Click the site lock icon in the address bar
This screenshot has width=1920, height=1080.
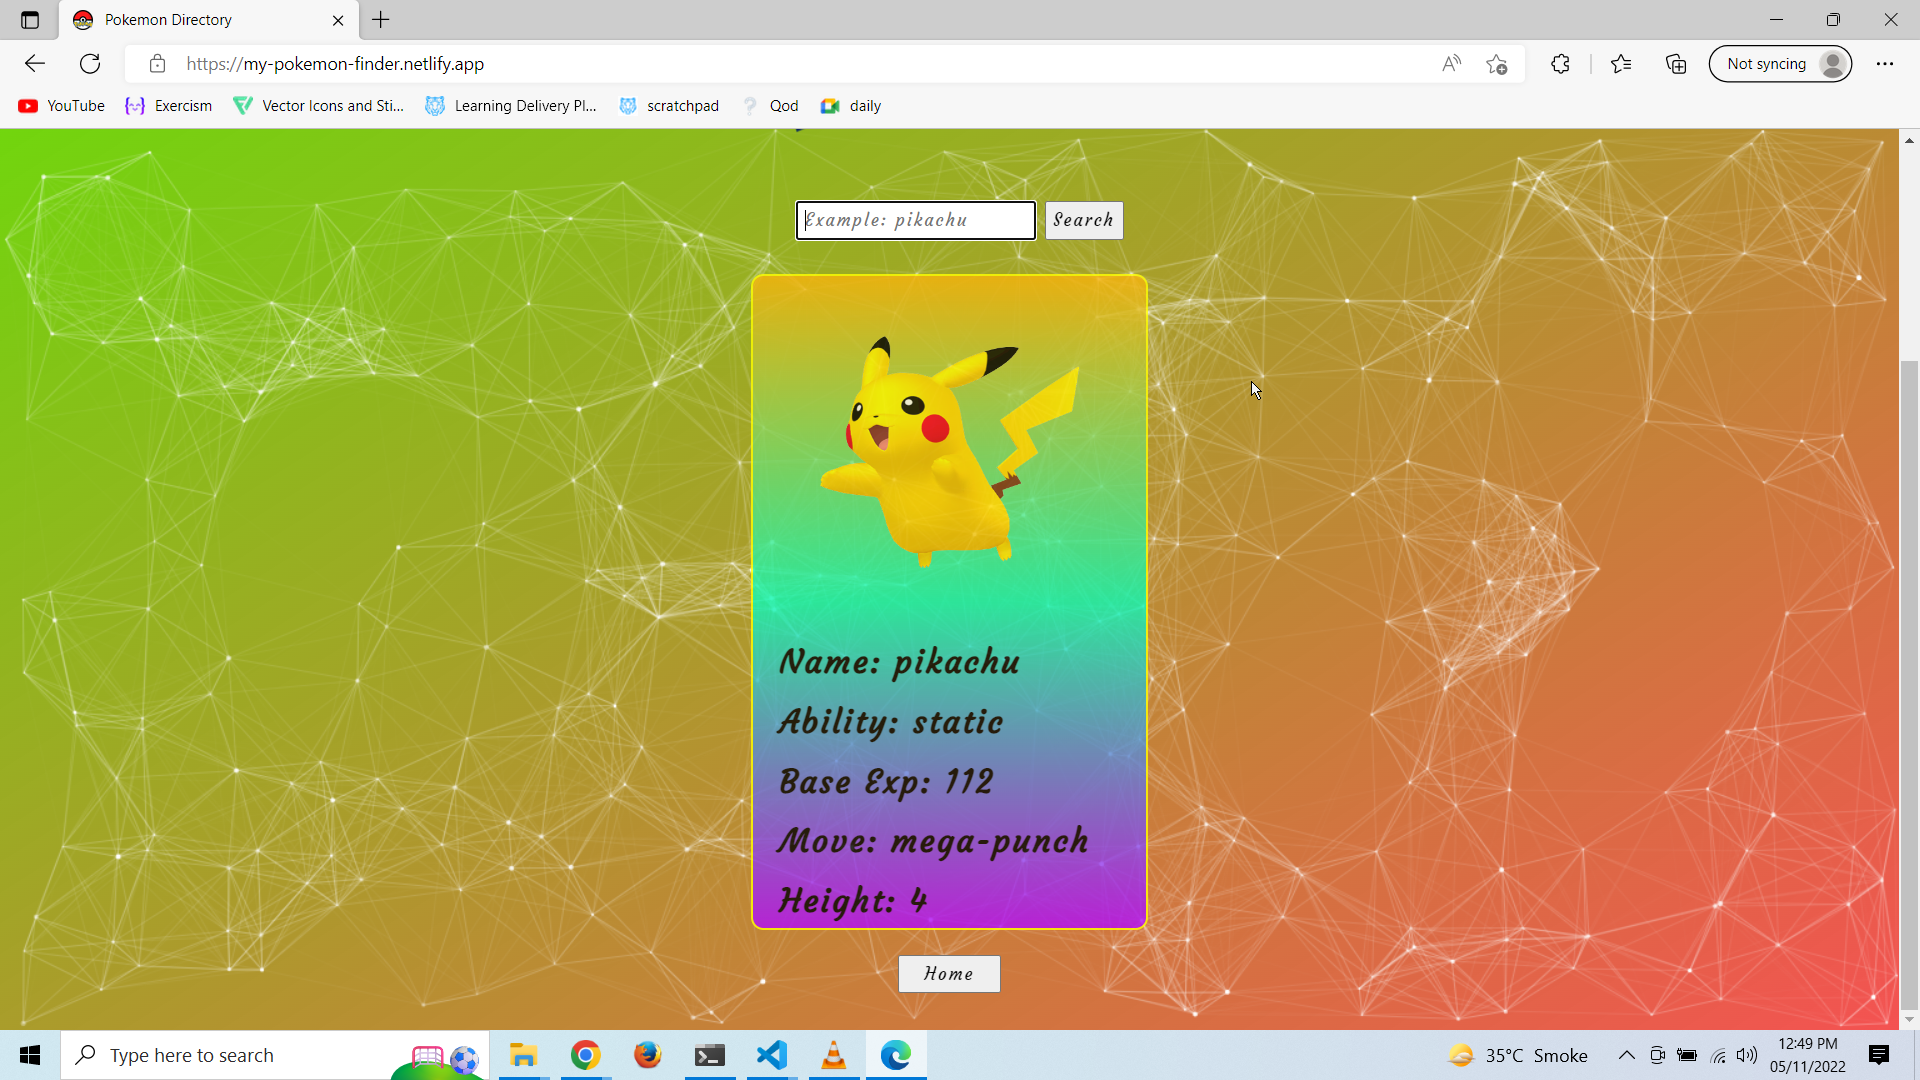pos(157,64)
